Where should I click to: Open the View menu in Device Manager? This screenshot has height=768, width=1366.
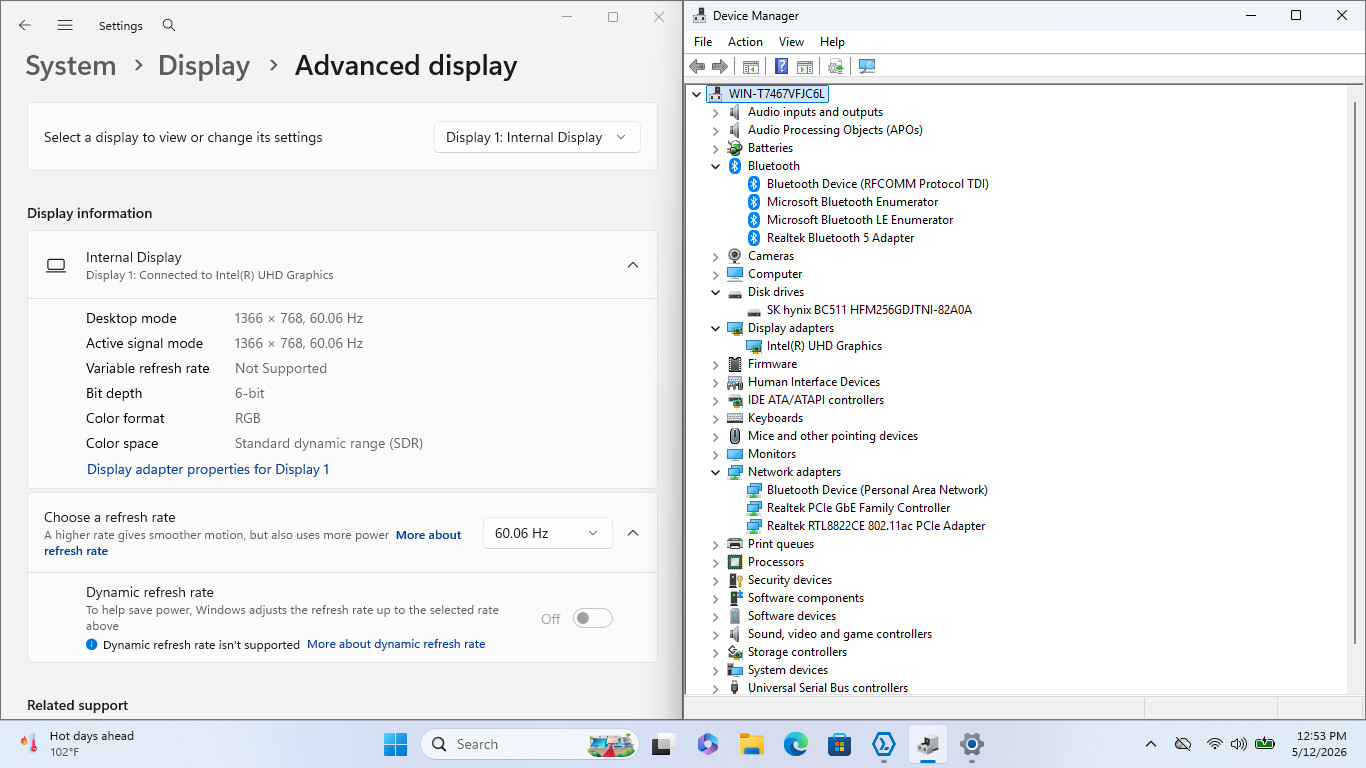click(x=791, y=42)
